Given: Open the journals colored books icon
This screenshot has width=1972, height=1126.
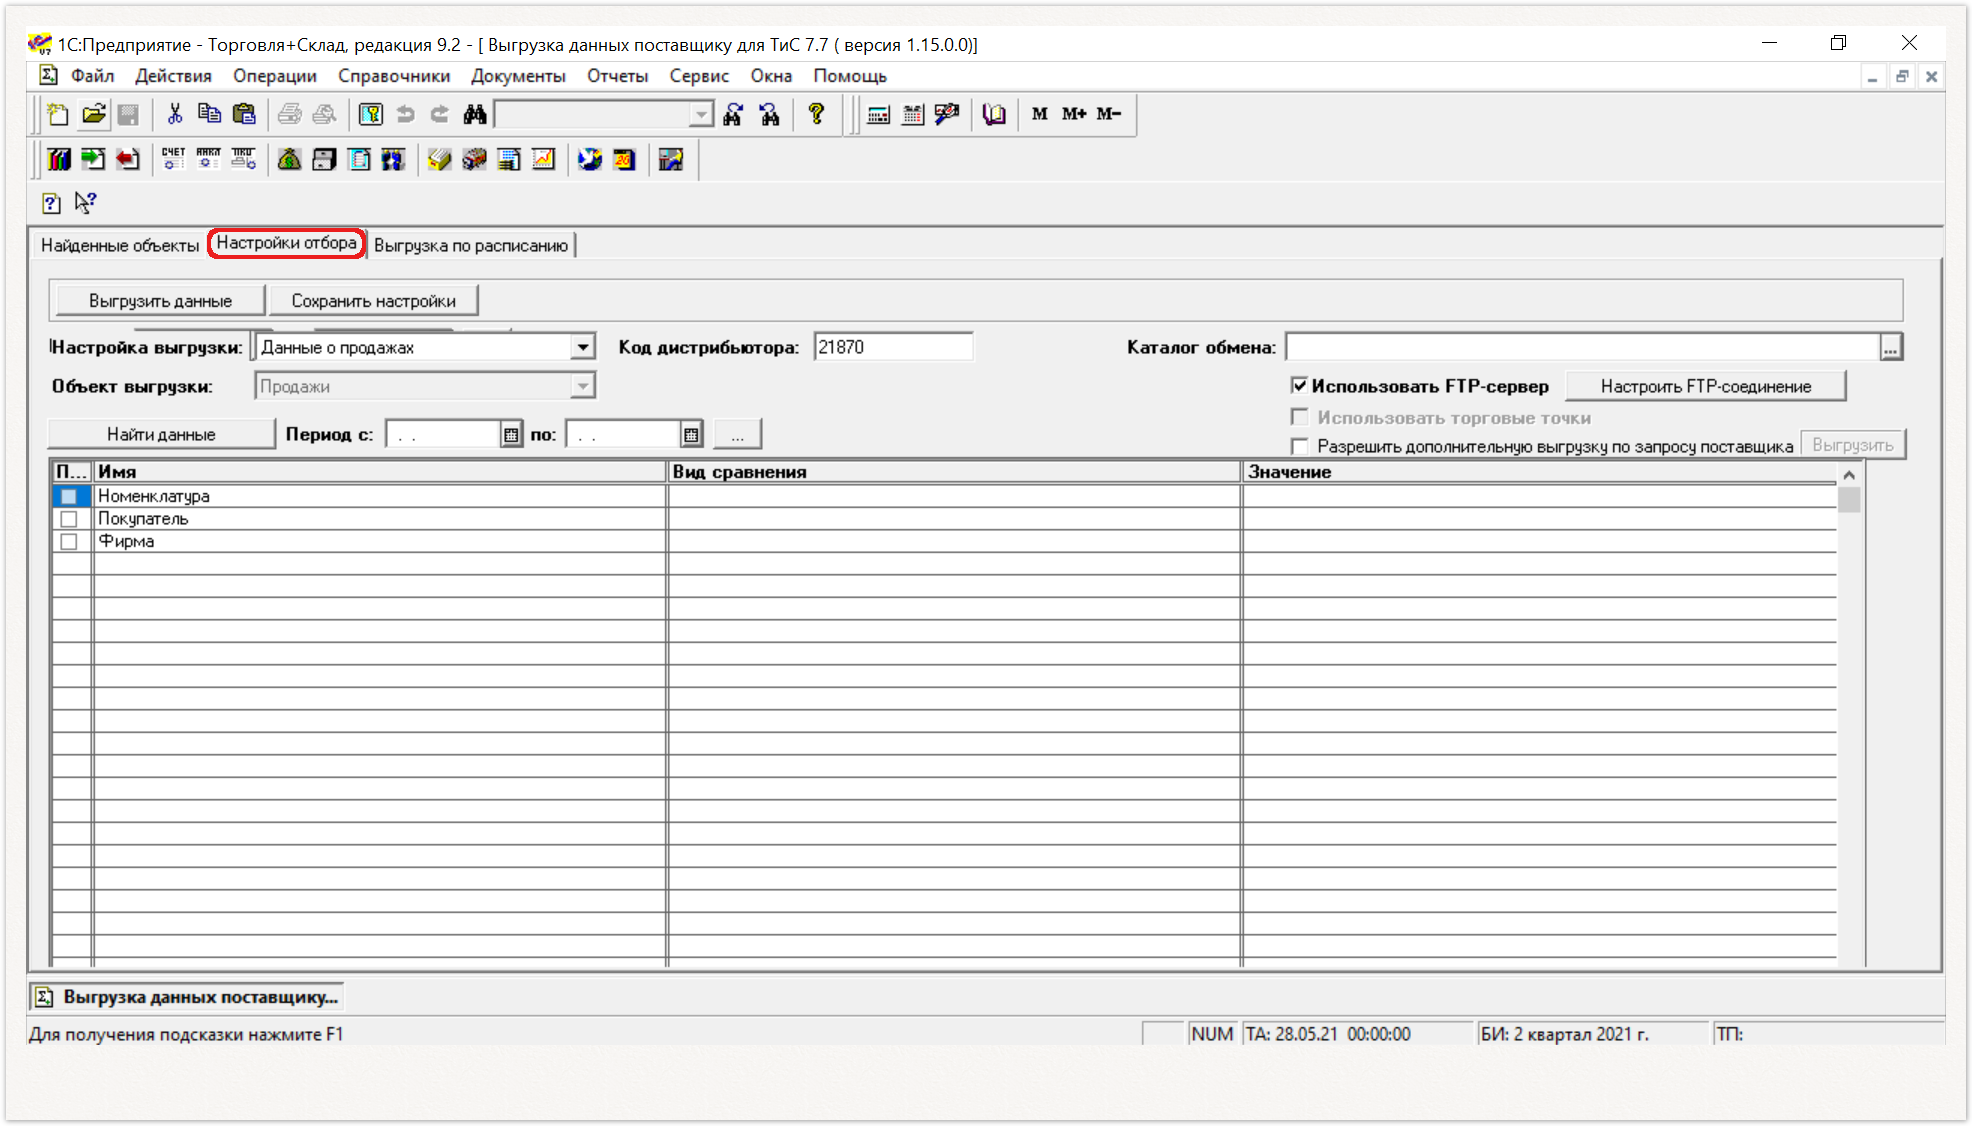Looking at the screenshot, I should click(59, 159).
